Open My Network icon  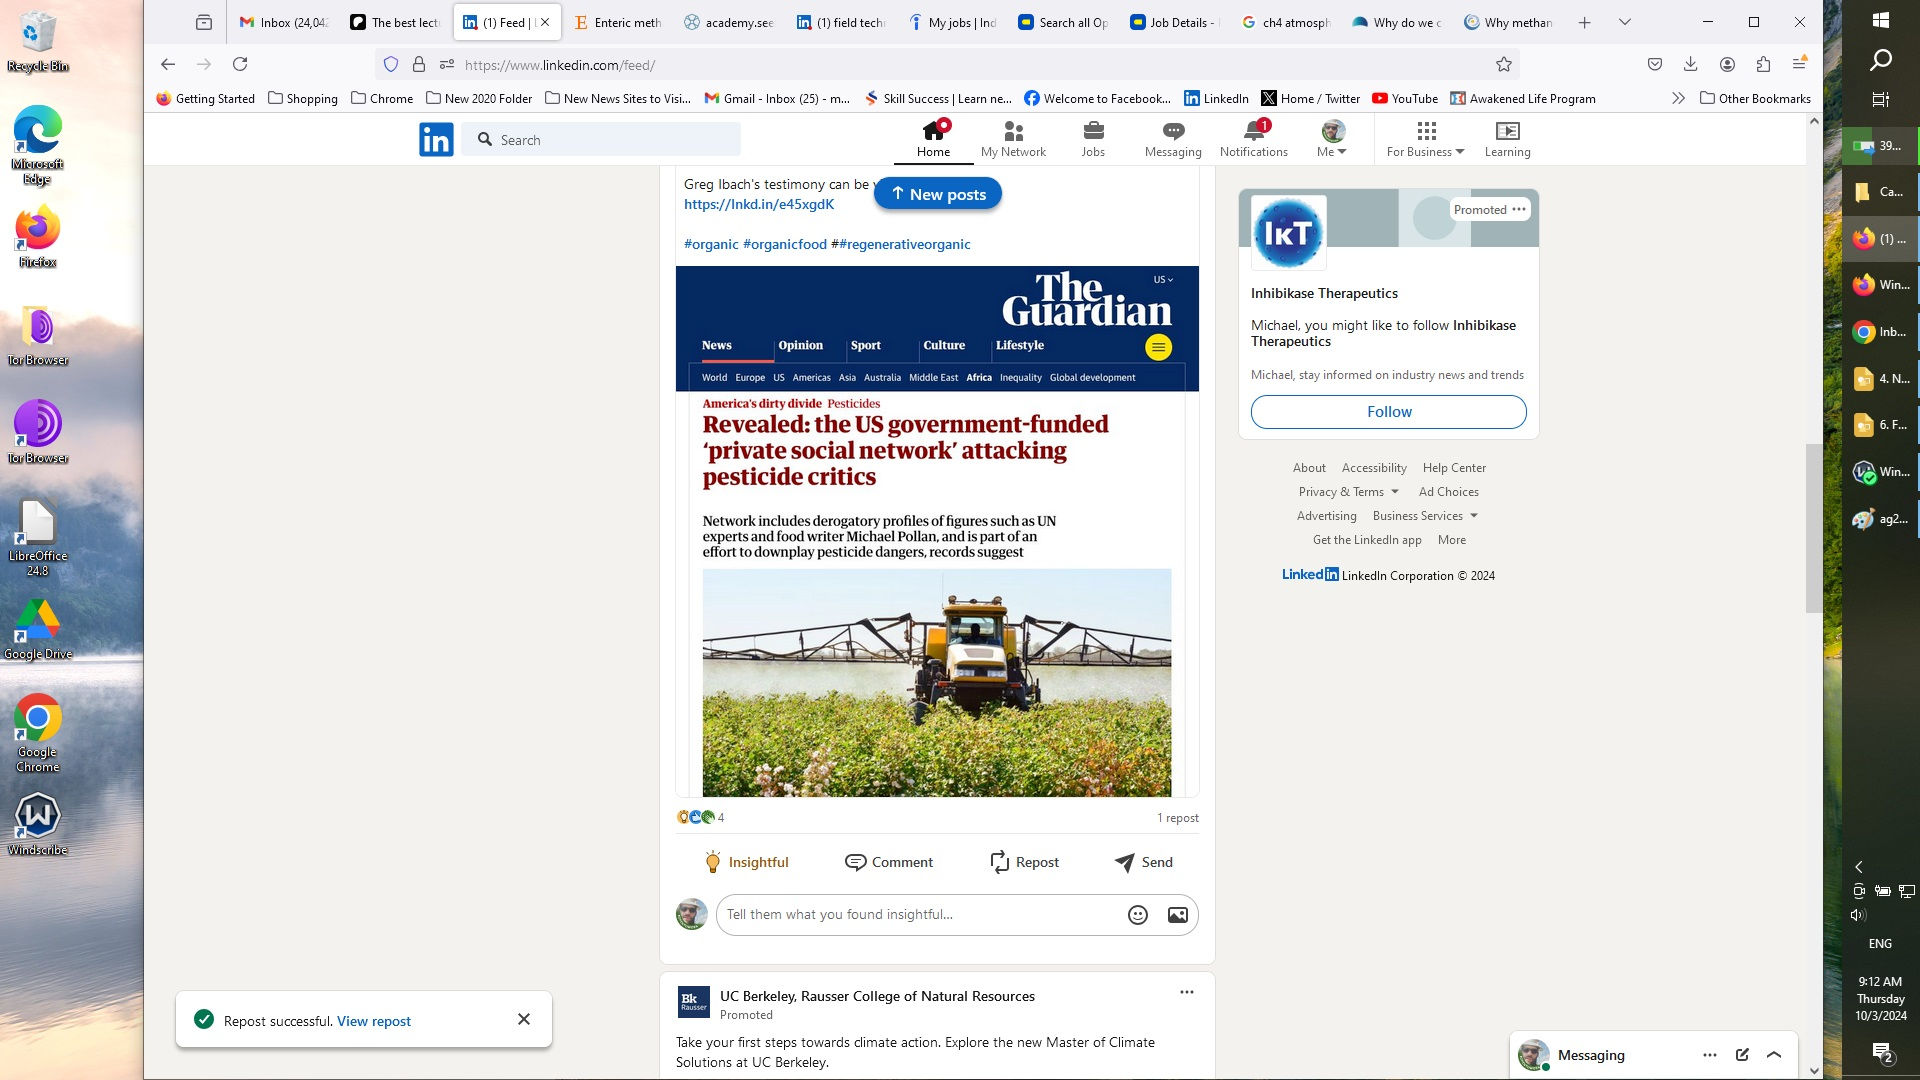point(1013,139)
